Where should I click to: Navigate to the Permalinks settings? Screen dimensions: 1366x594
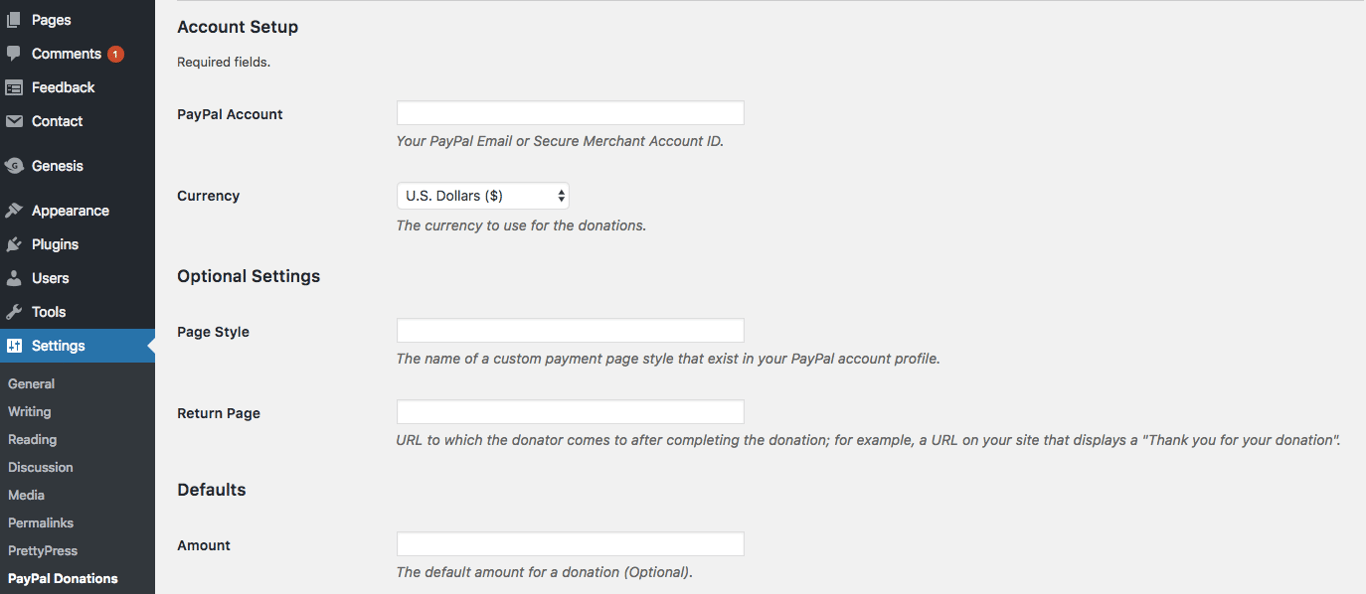click(x=43, y=522)
